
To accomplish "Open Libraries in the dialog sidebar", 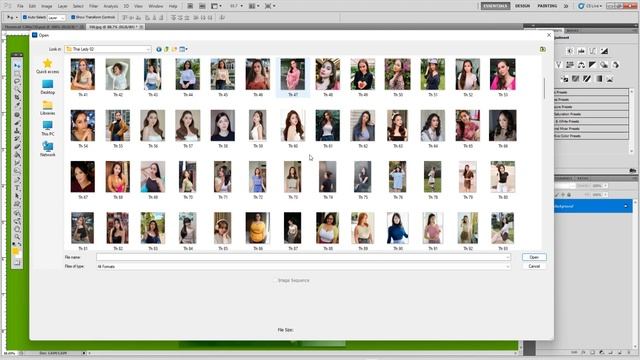I will (47, 108).
